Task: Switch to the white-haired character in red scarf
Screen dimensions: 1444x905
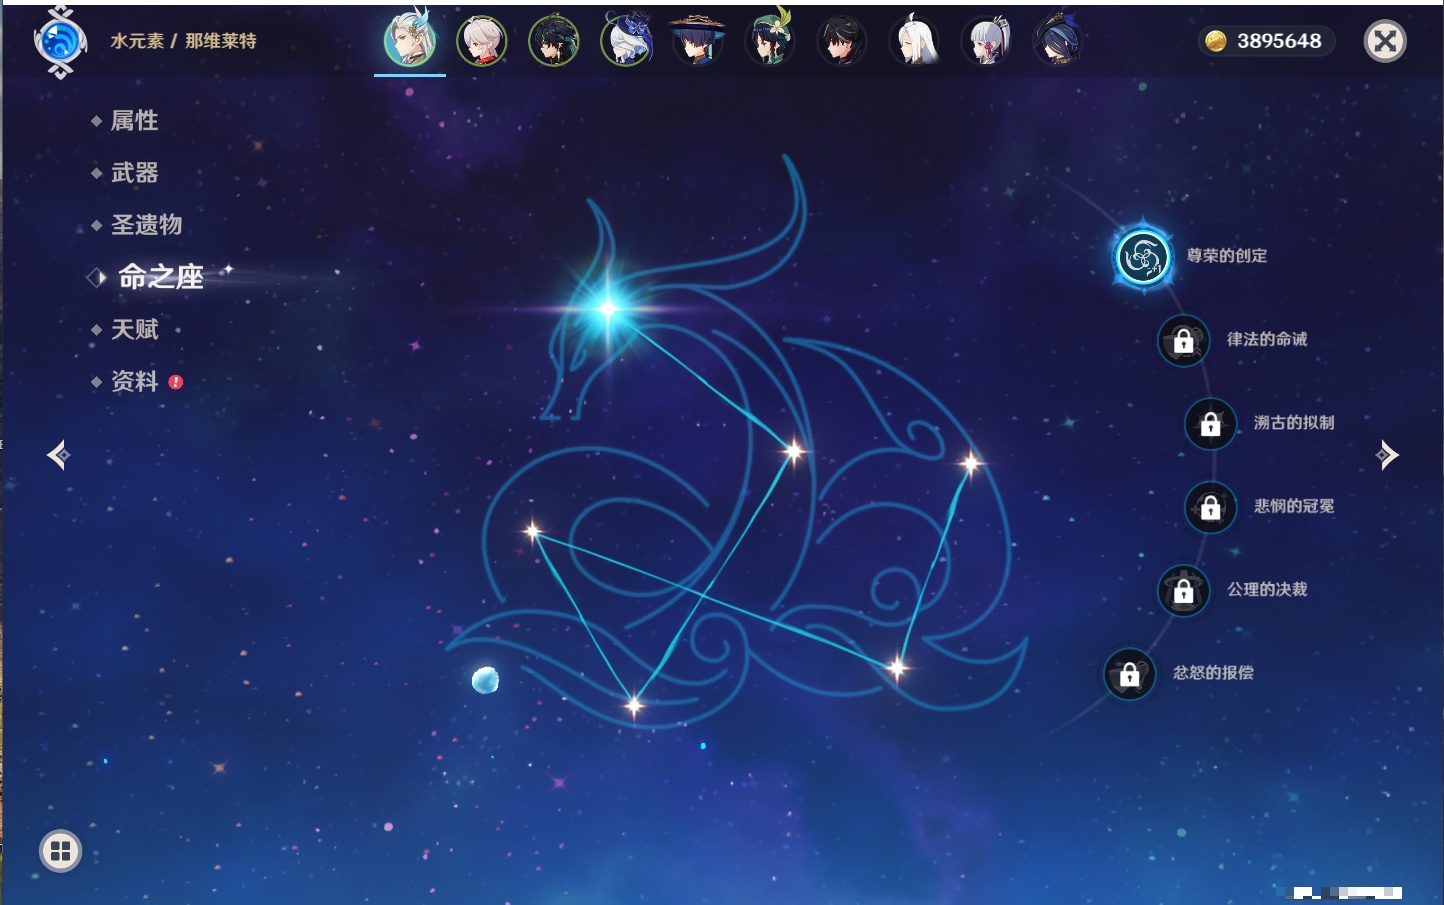Action: tap(482, 41)
